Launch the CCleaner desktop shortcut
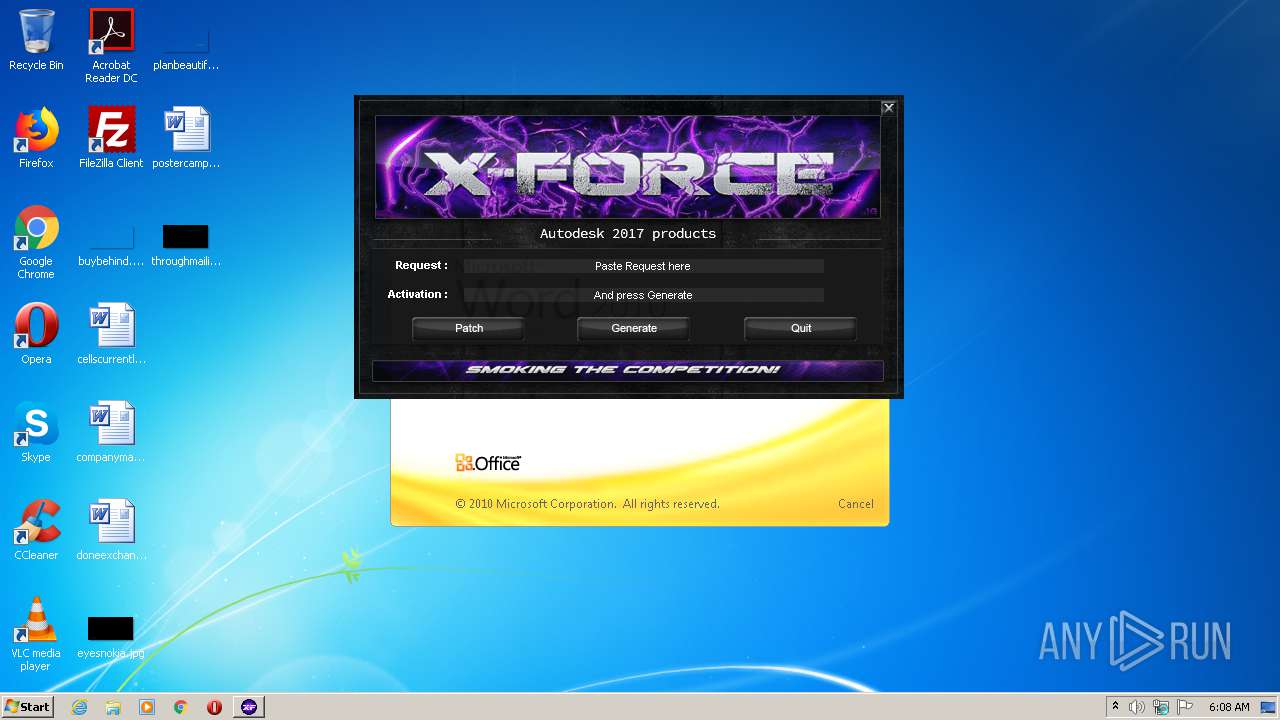1280x720 pixels. (x=36, y=530)
